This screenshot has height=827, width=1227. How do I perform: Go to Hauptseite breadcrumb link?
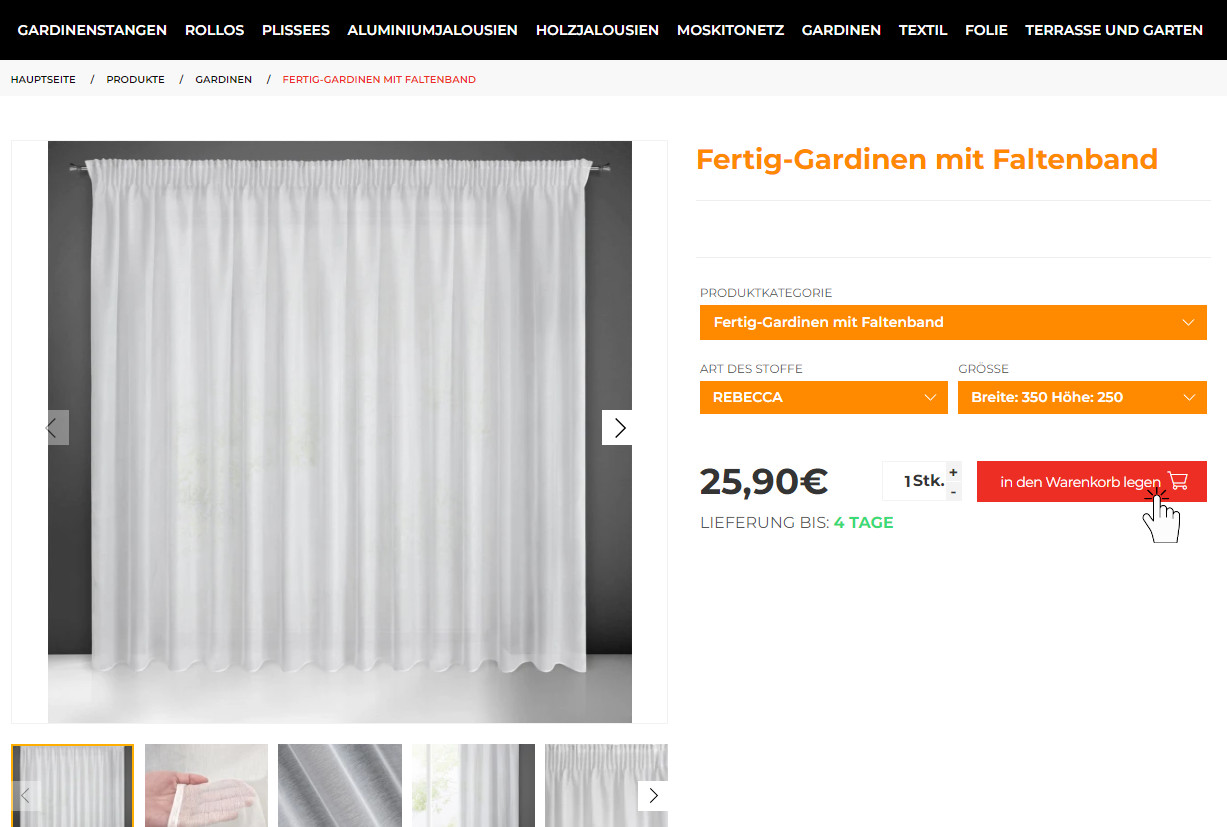pos(43,79)
